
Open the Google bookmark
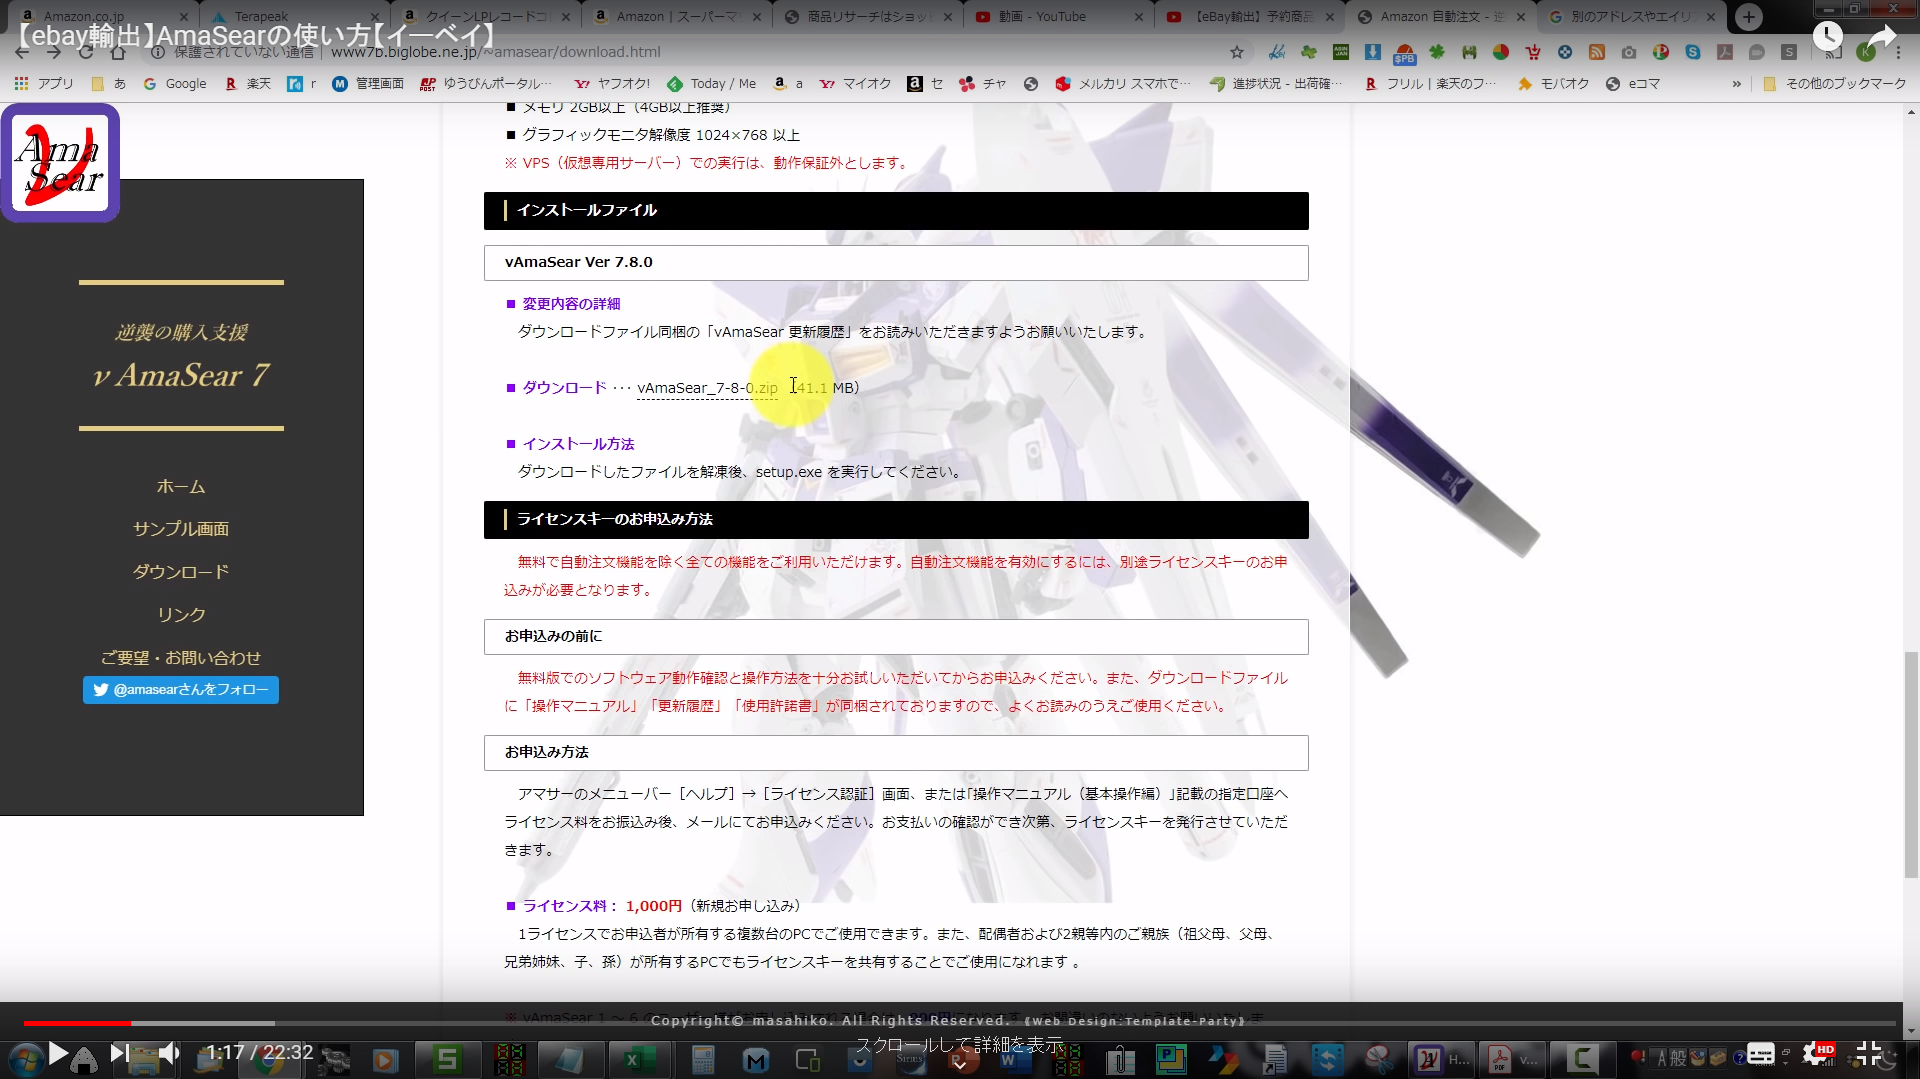175,84
